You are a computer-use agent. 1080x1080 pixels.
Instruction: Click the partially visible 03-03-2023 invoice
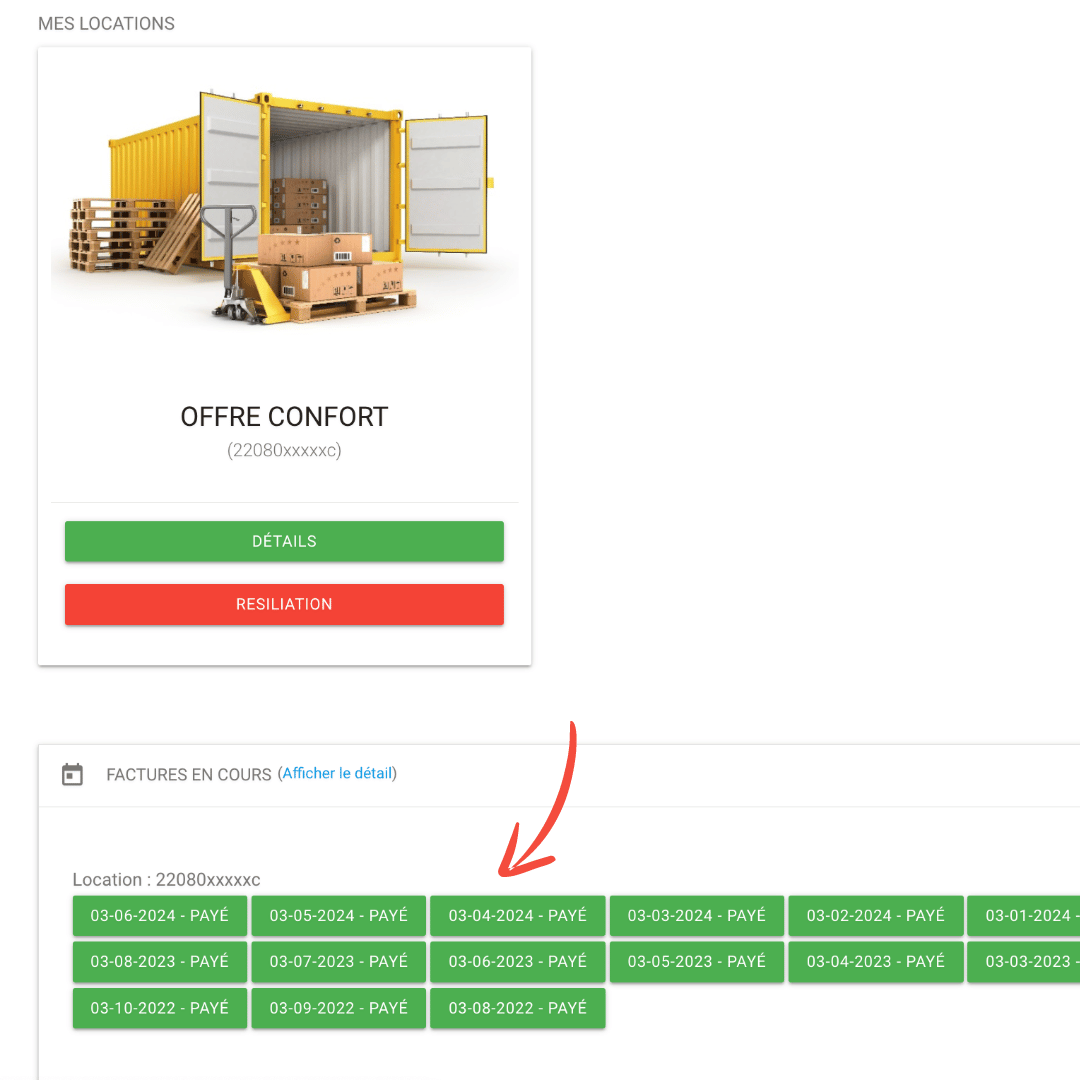click(1024, 962)
